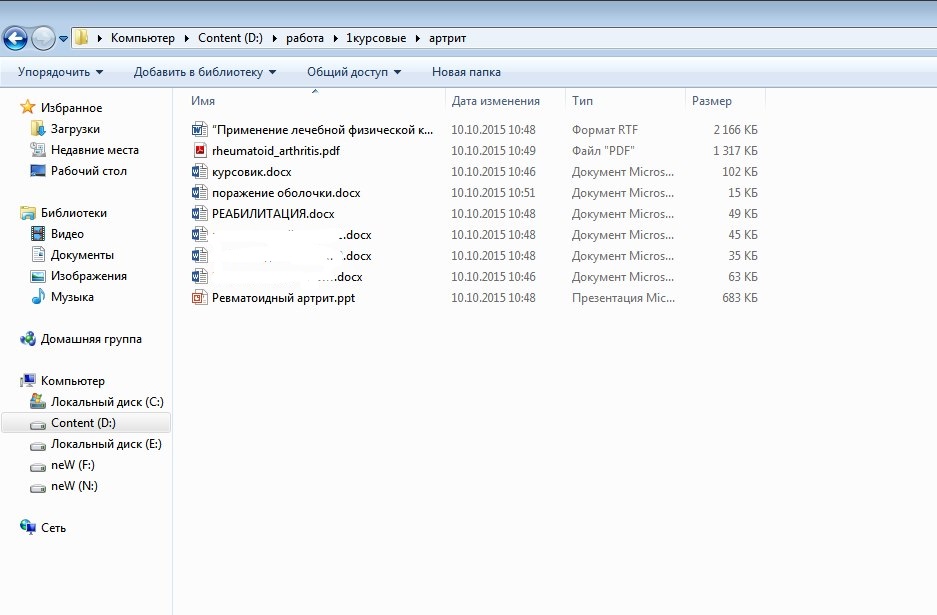Image resolution: width=937 pixels, height=615 pixels.
Task: Click the Недавние места icon
Action: coord(38,149)
